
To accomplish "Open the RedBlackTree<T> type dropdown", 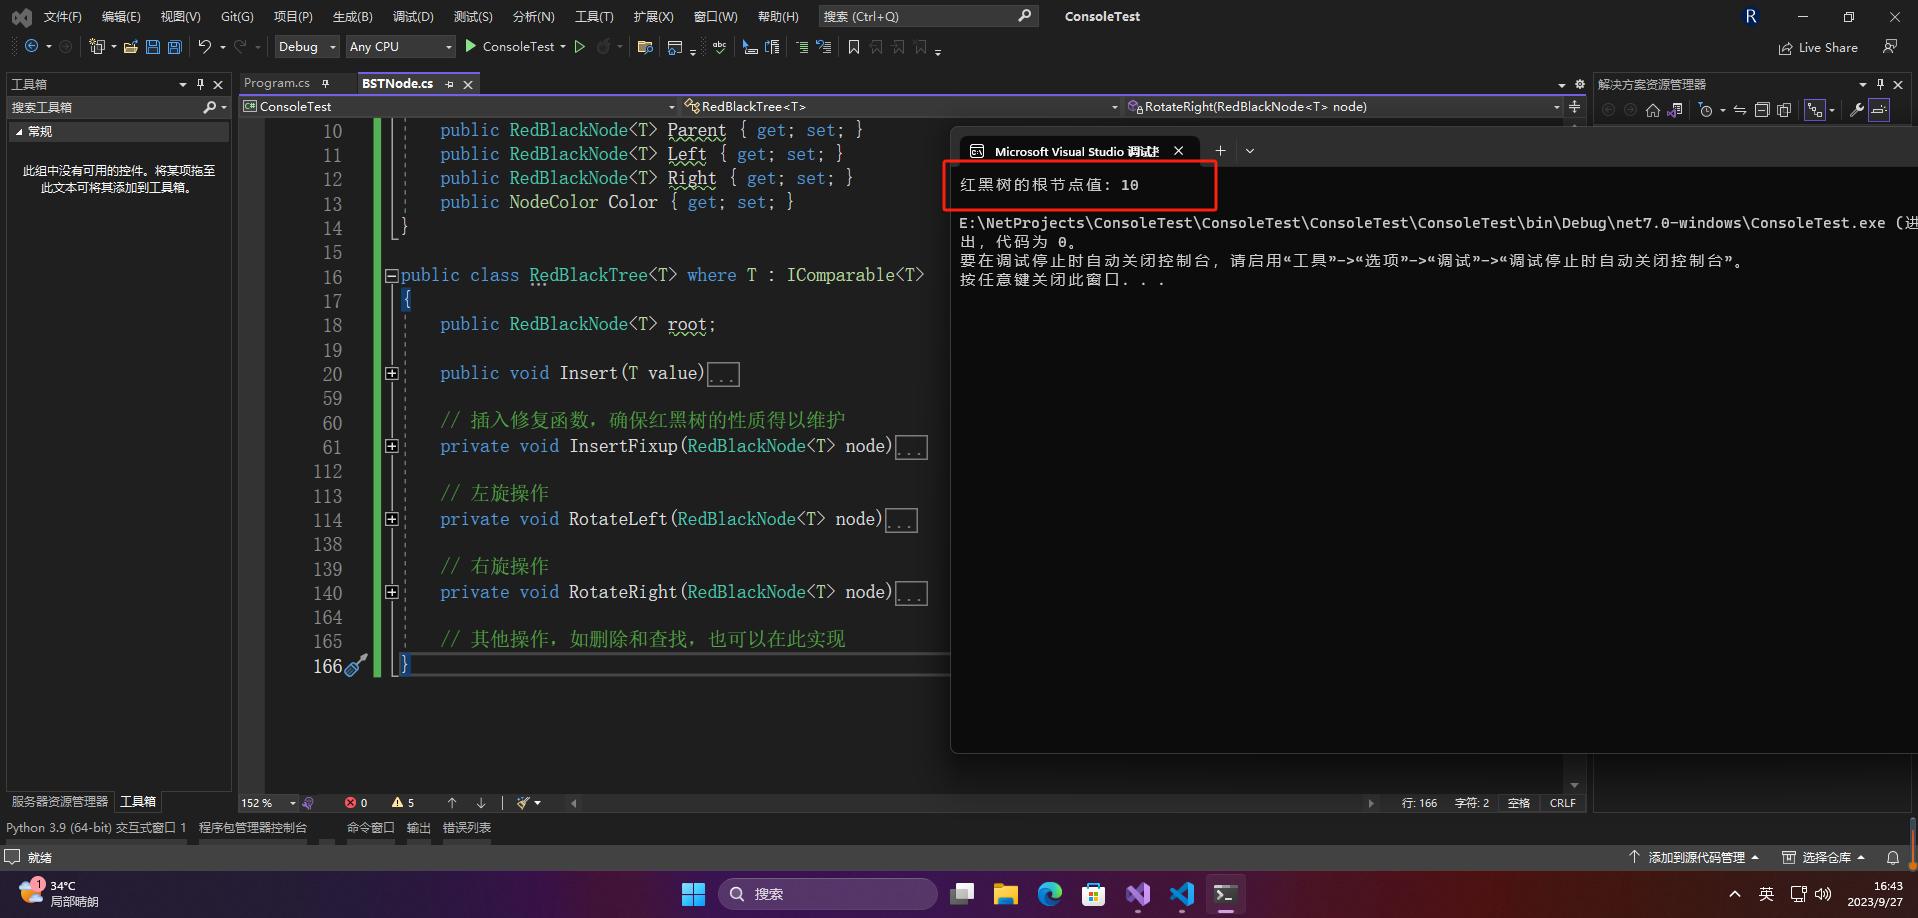I will [x=901, y=106].
